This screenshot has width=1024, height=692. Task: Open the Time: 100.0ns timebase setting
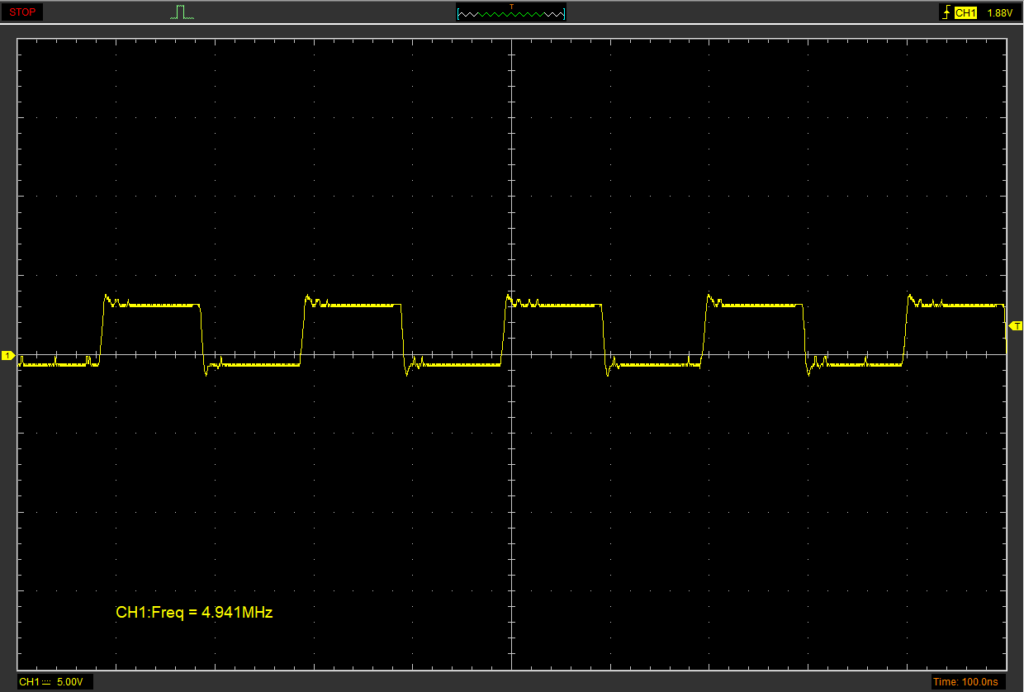pos(965,681)
